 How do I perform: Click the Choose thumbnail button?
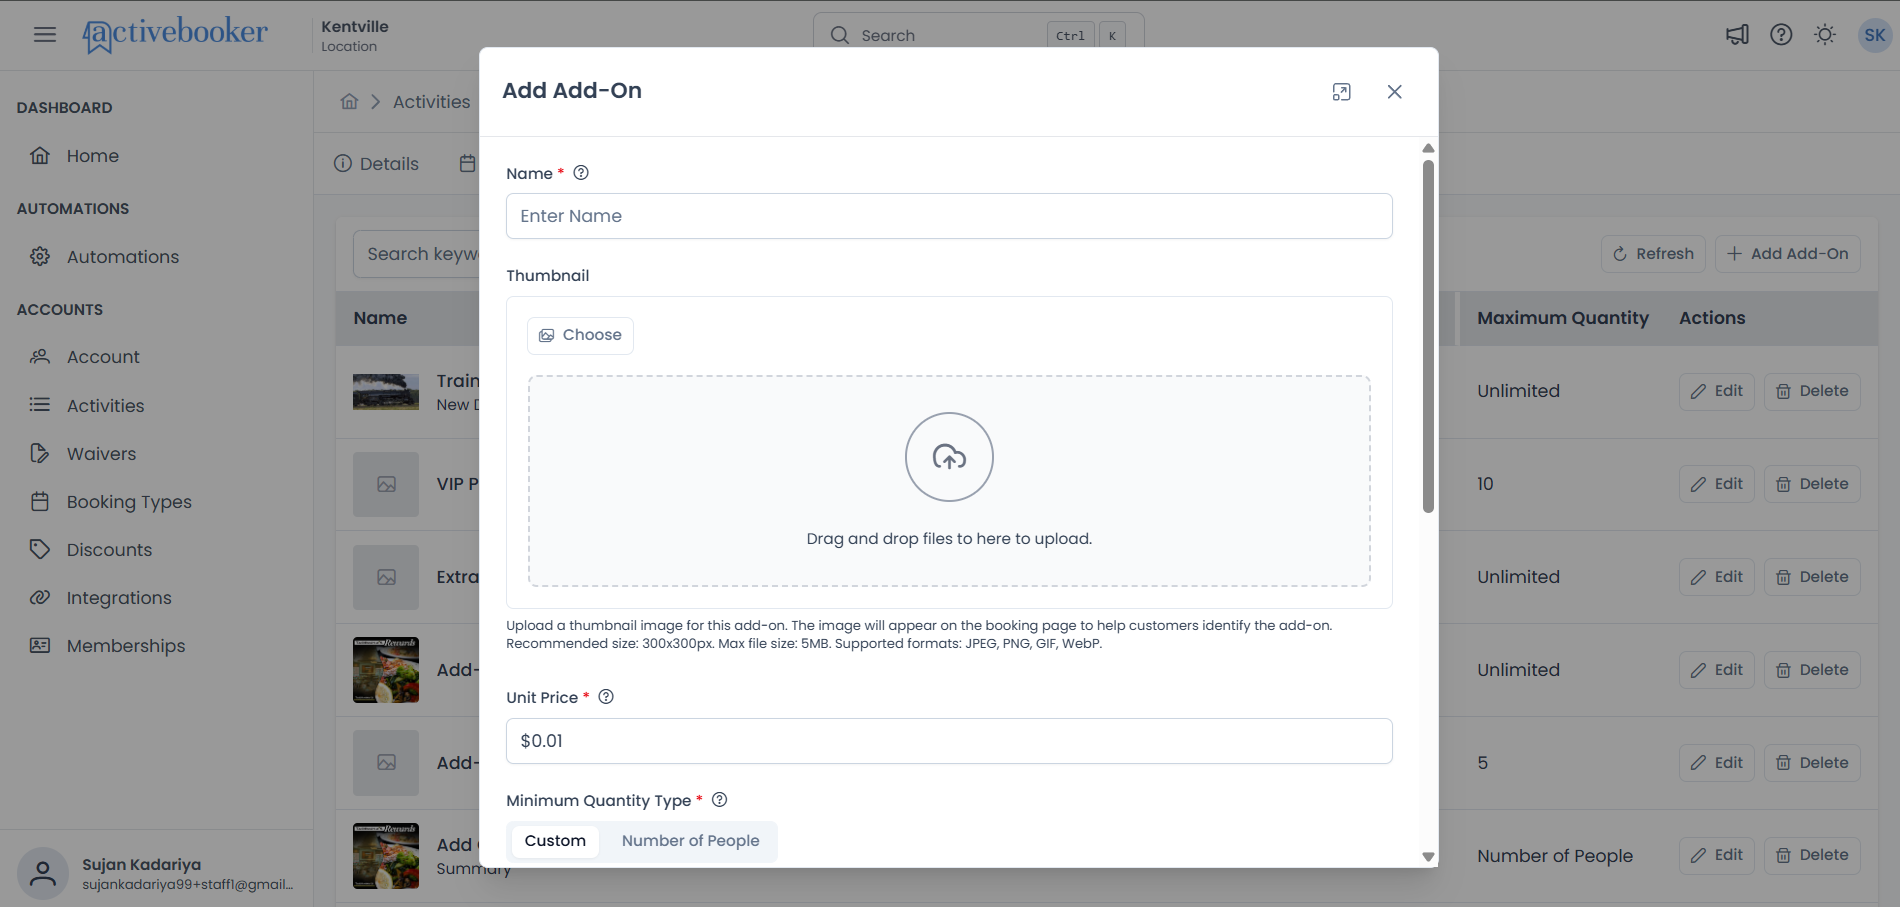tap(580, 335)
